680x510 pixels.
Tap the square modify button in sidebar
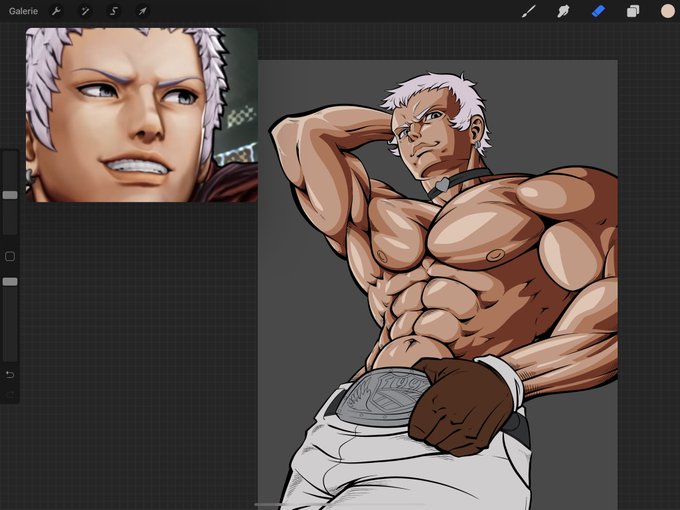[10, 256]
